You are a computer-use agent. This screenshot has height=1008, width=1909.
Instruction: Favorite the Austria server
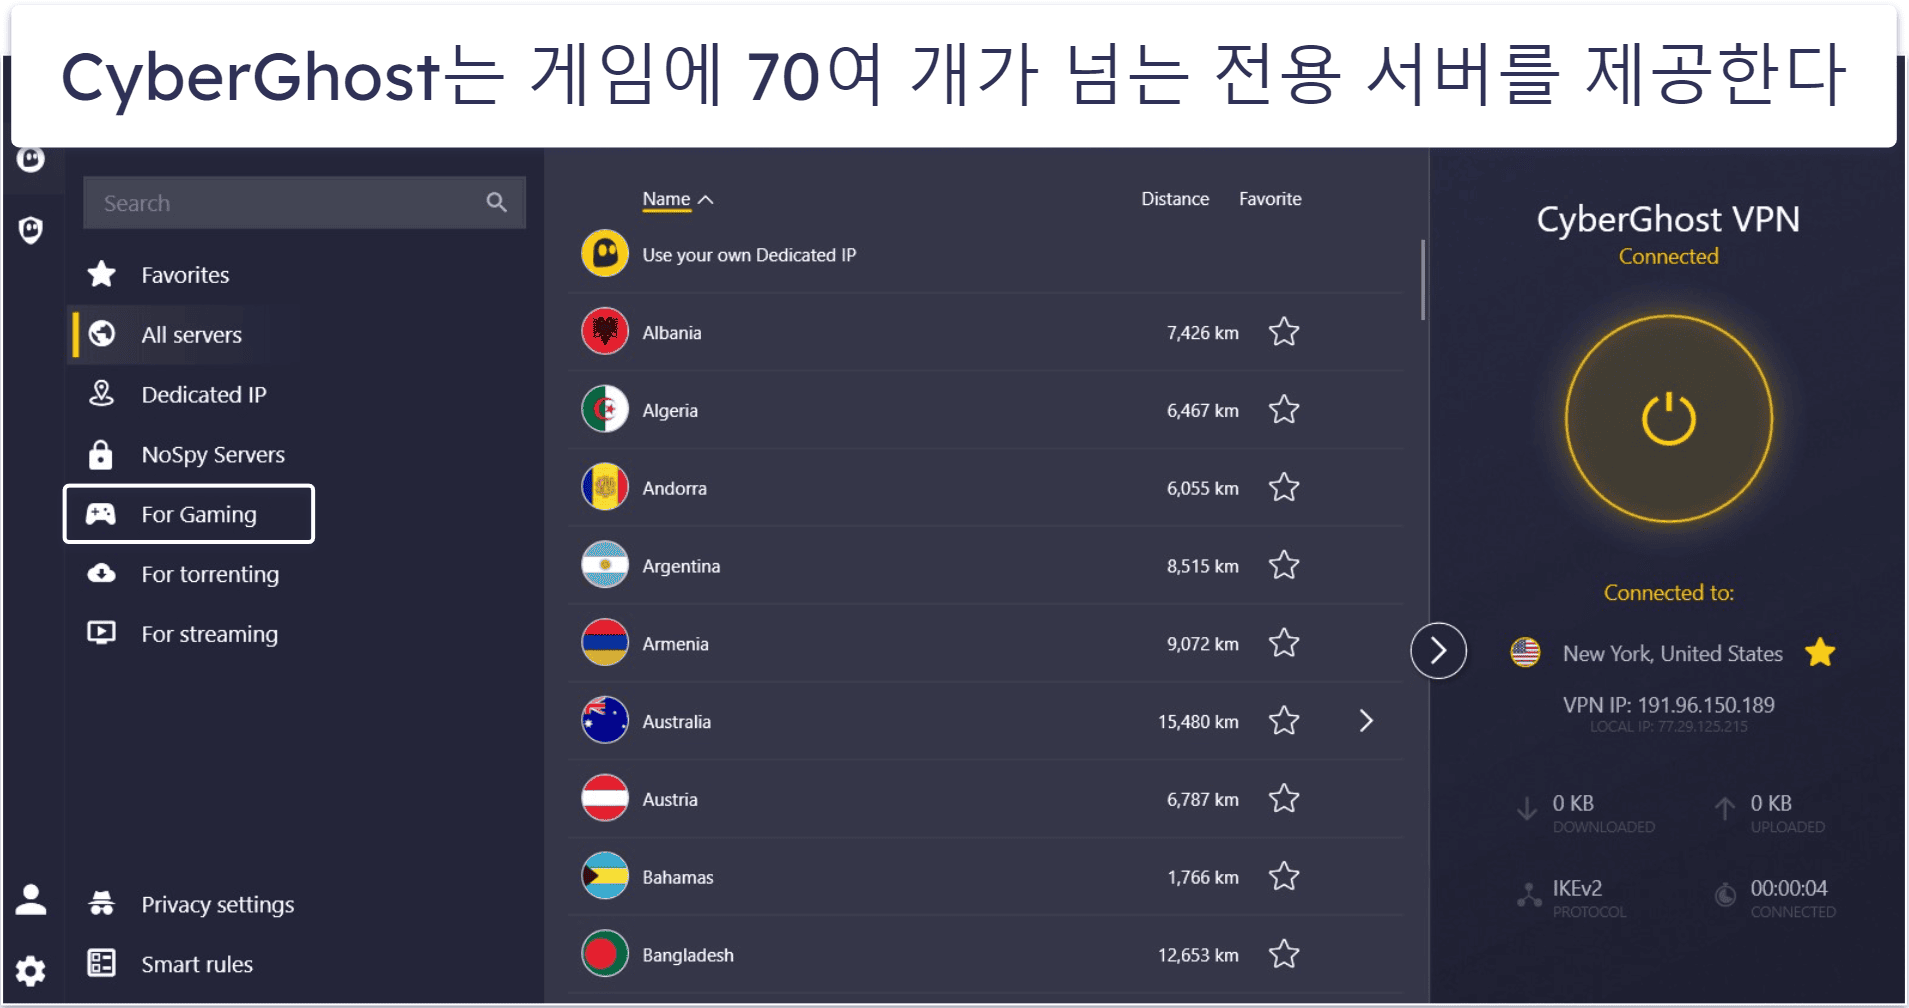coord(1284,799)
